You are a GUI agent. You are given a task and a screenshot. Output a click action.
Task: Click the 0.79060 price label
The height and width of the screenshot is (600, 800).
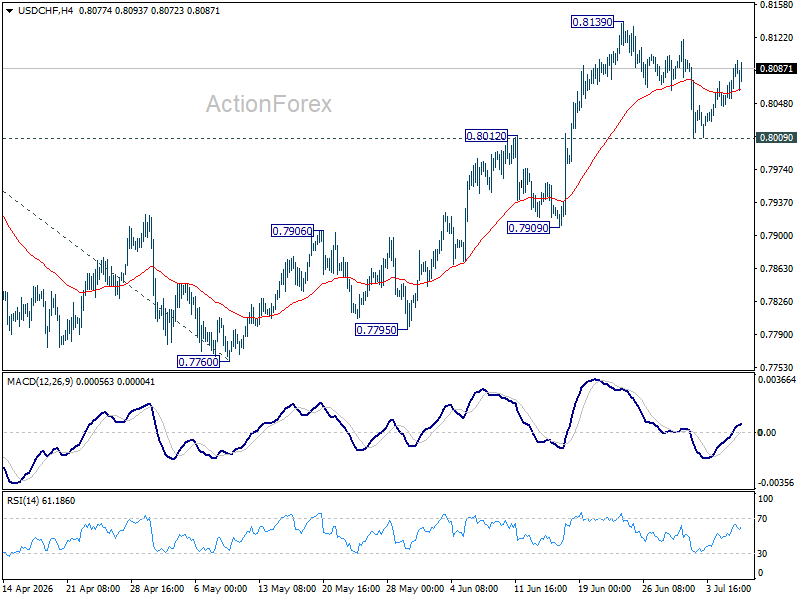pos(292,231)
